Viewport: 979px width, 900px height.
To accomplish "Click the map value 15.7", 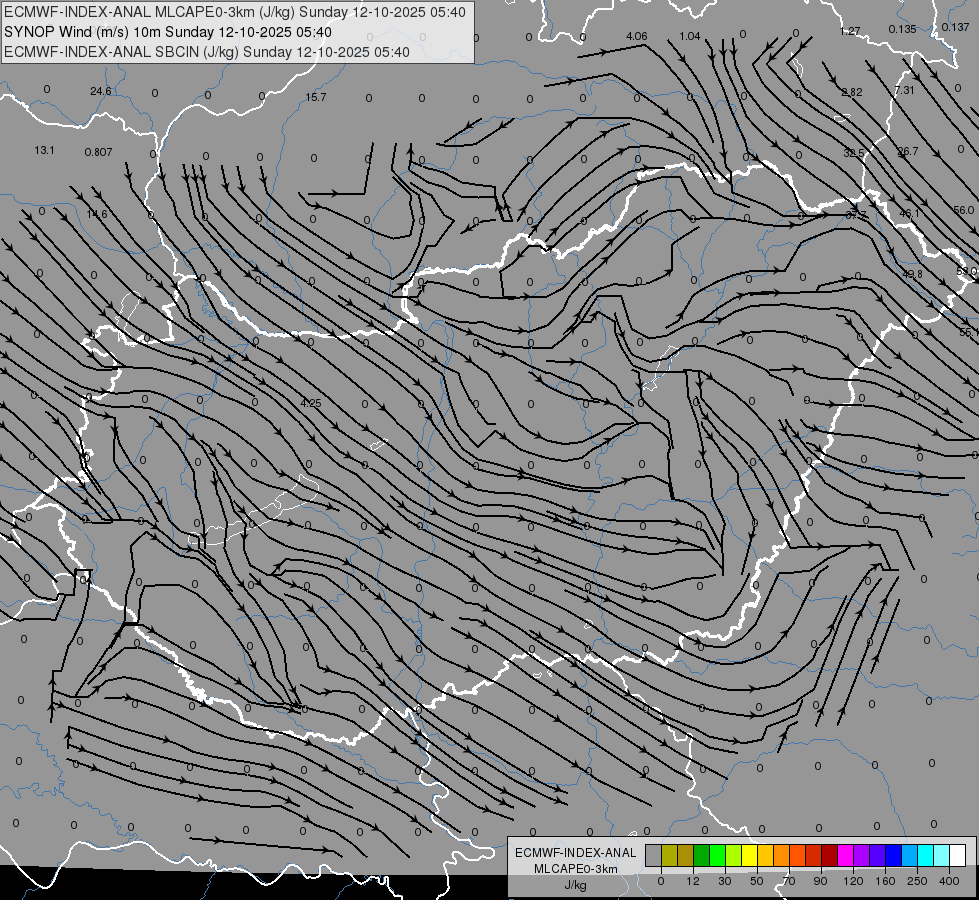I will 316,97.
